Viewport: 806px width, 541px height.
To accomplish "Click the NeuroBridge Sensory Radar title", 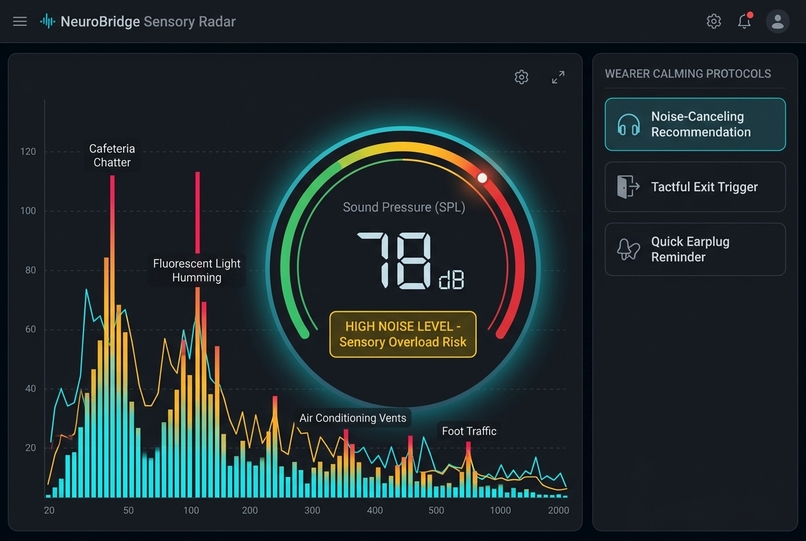I will coord(148,22).
